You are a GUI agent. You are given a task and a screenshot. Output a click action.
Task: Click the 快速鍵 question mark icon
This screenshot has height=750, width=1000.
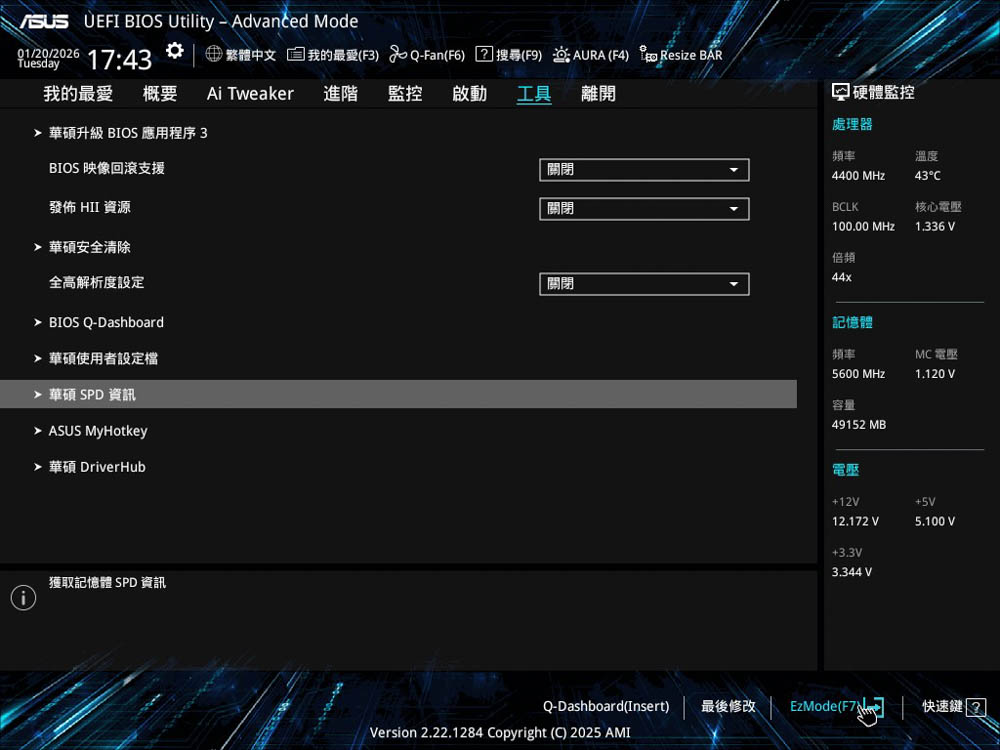point(976,707)
